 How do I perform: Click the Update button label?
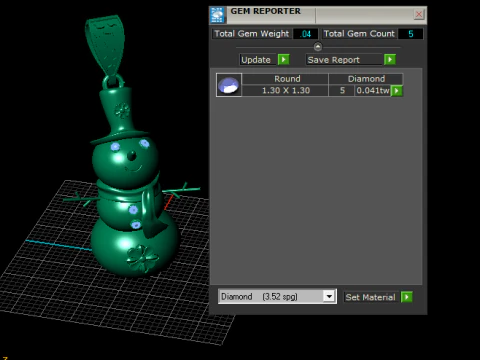tap(258, 60)
